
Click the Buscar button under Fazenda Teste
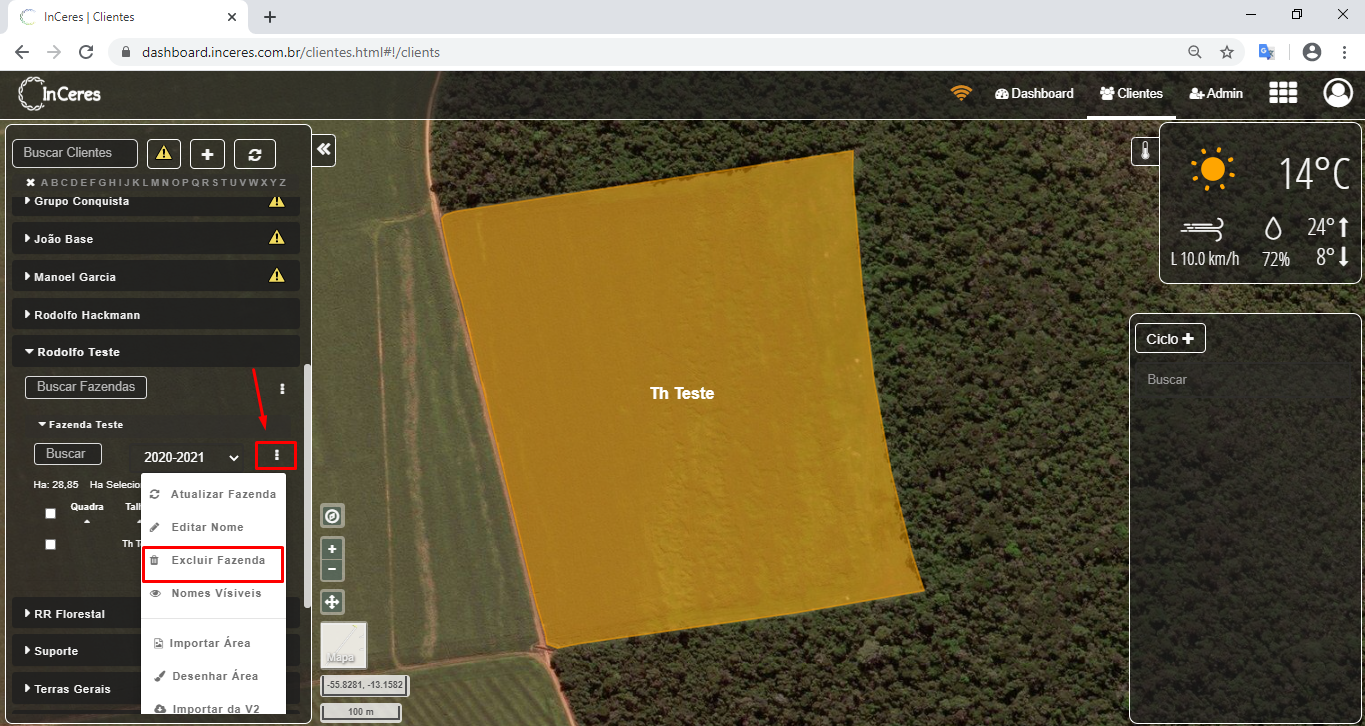click(67, 454)
